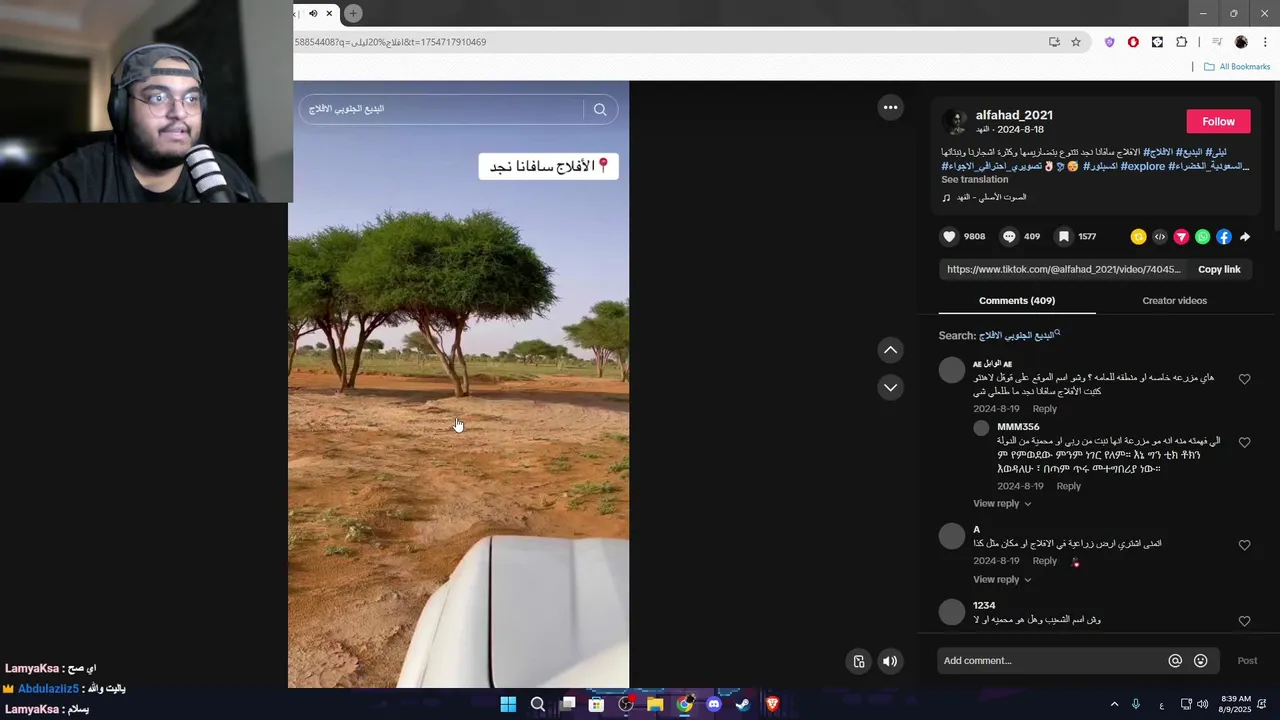Image resolution: width=1280 pixels, height=720 pixels.
Task: Go to next video with down arrow
Action: 890,387
